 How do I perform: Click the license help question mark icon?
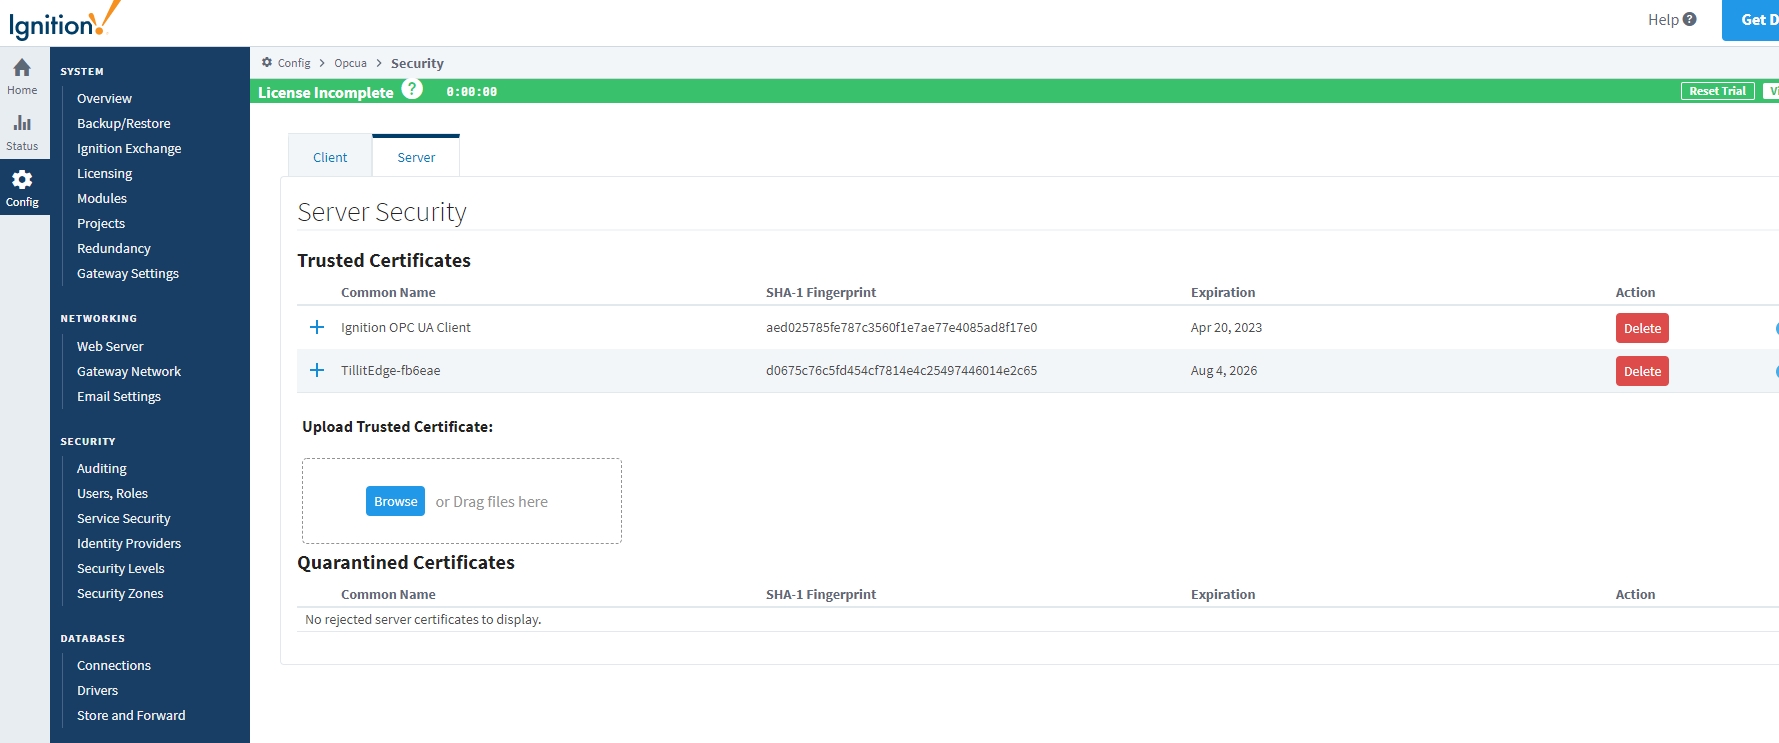[x=412, y=89]
